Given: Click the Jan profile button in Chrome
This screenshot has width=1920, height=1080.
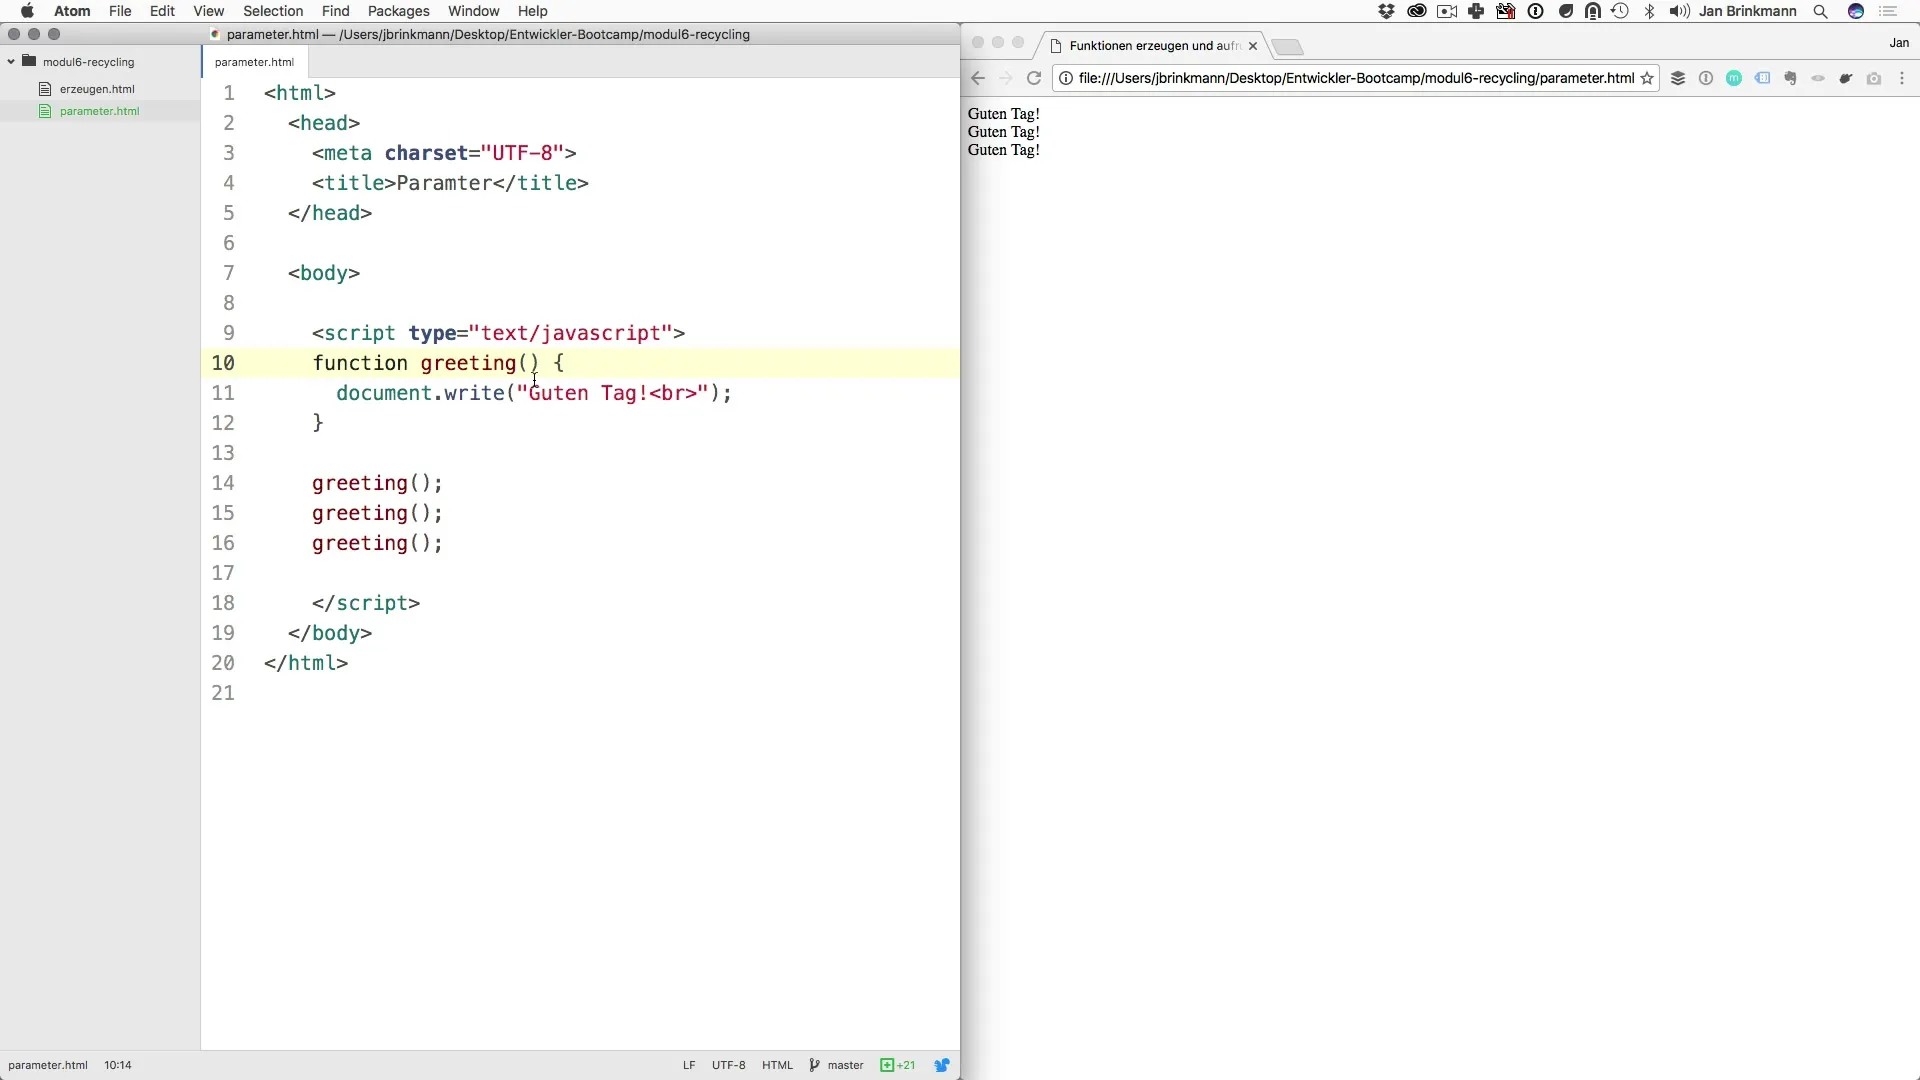Looking at the screenshot, I should coord(1899,43).
